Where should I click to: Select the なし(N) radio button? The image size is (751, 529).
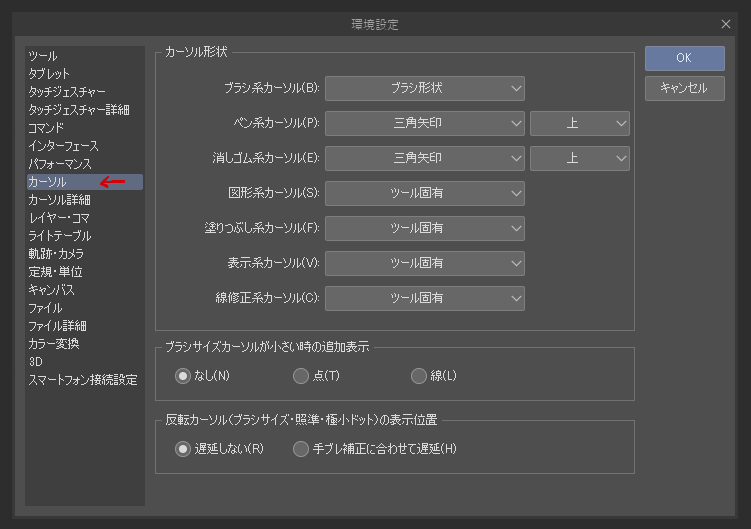pos(182,376)
